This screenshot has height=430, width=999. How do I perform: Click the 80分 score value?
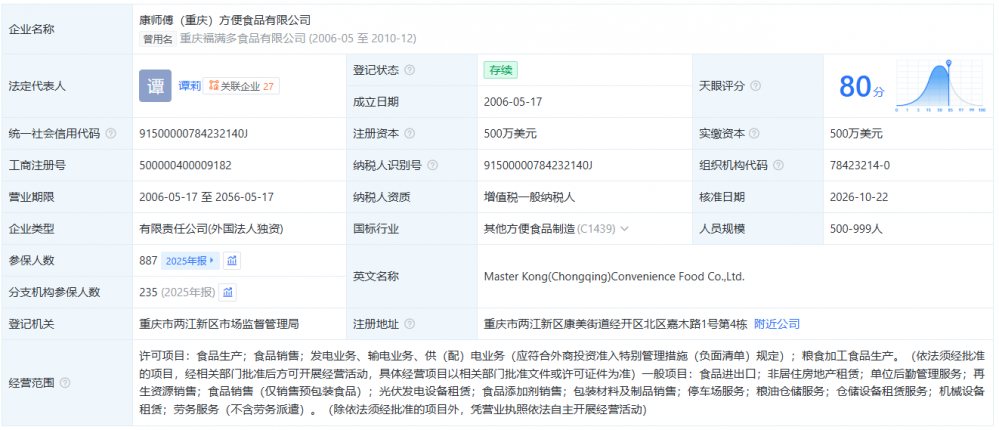(861, 86)
